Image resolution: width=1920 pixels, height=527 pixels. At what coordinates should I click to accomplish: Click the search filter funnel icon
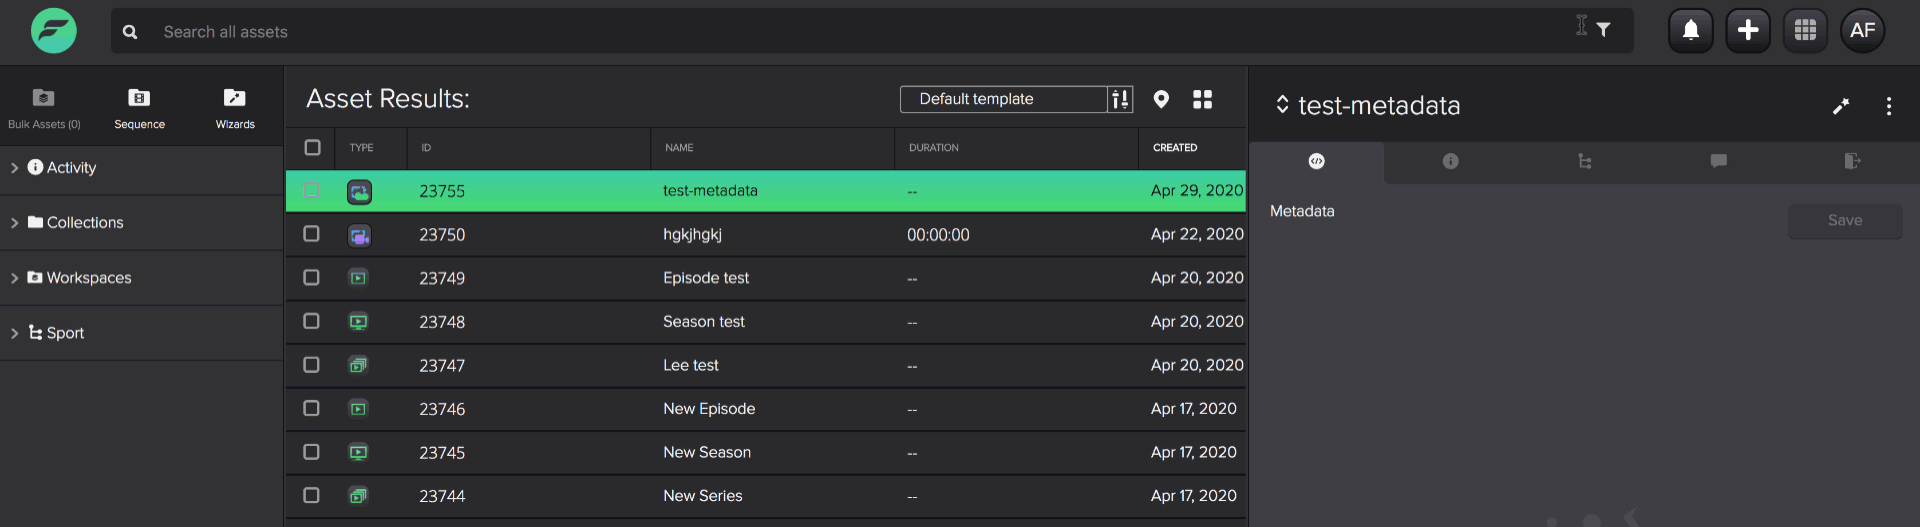tap(1603, 30)
